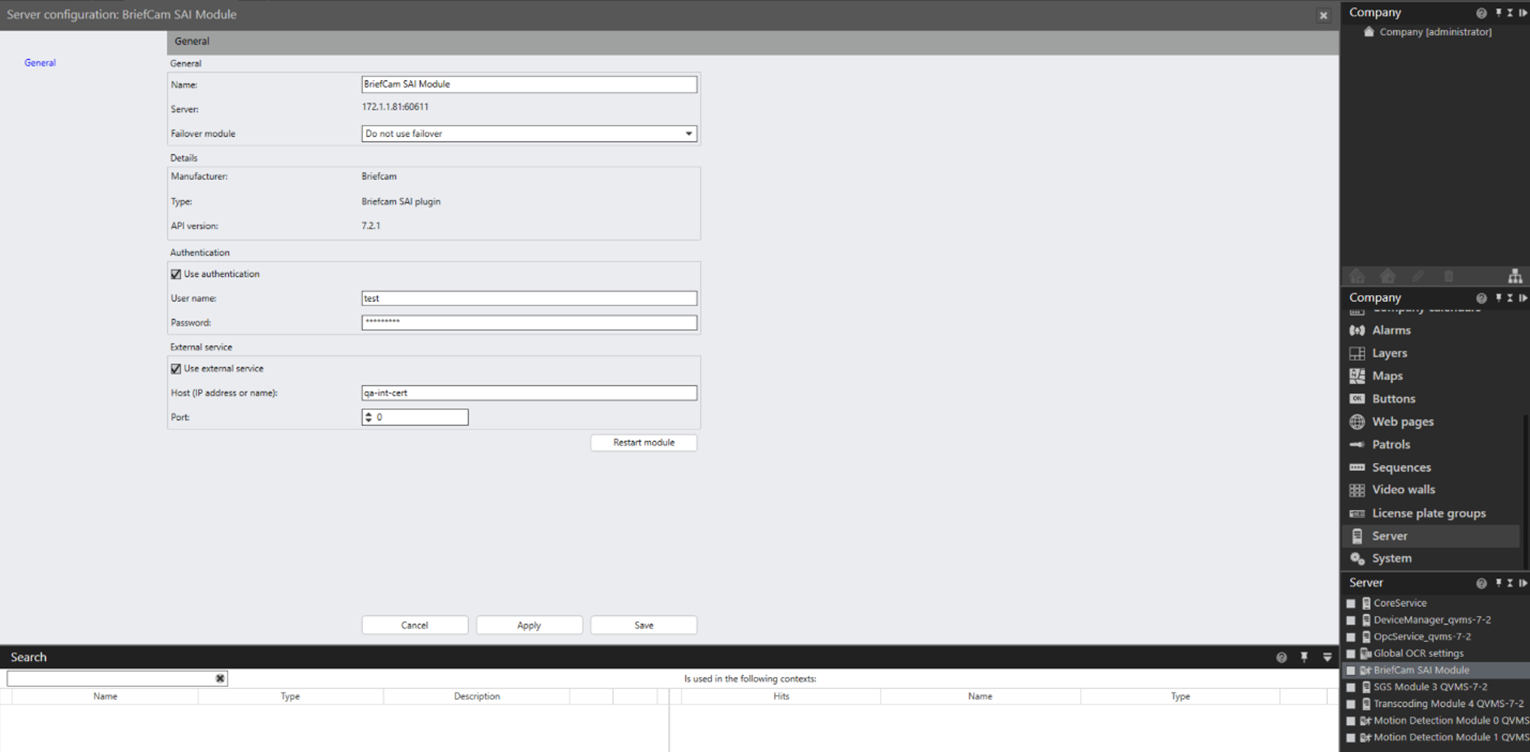Click the Host IP address input field
Image resolution: width=1530 pixels, height=752 pixels.
[x=529, y=393]
